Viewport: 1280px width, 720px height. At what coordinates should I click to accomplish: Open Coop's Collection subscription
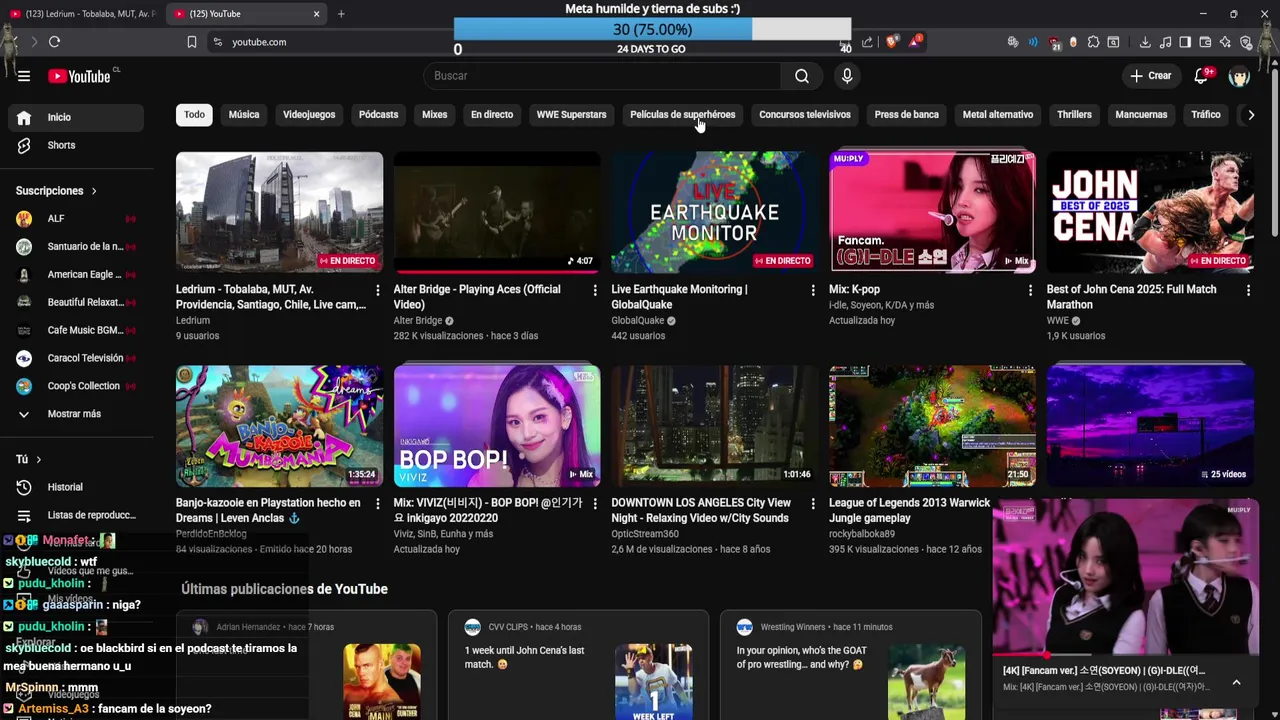tap(76, 386)
